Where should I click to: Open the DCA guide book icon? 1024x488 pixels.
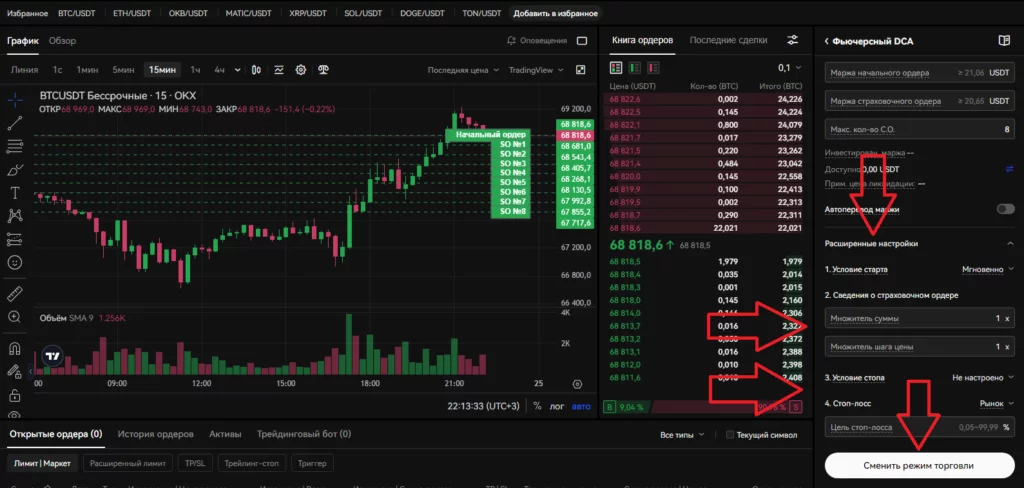[x=1004, y=41]
